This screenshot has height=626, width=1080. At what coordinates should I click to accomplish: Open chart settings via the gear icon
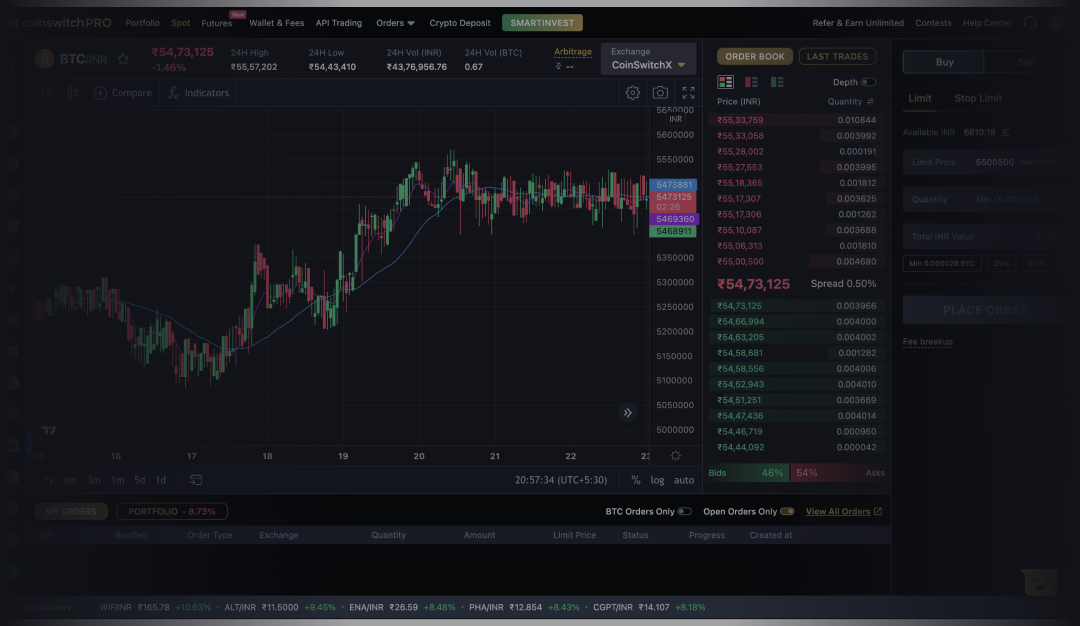632,92
